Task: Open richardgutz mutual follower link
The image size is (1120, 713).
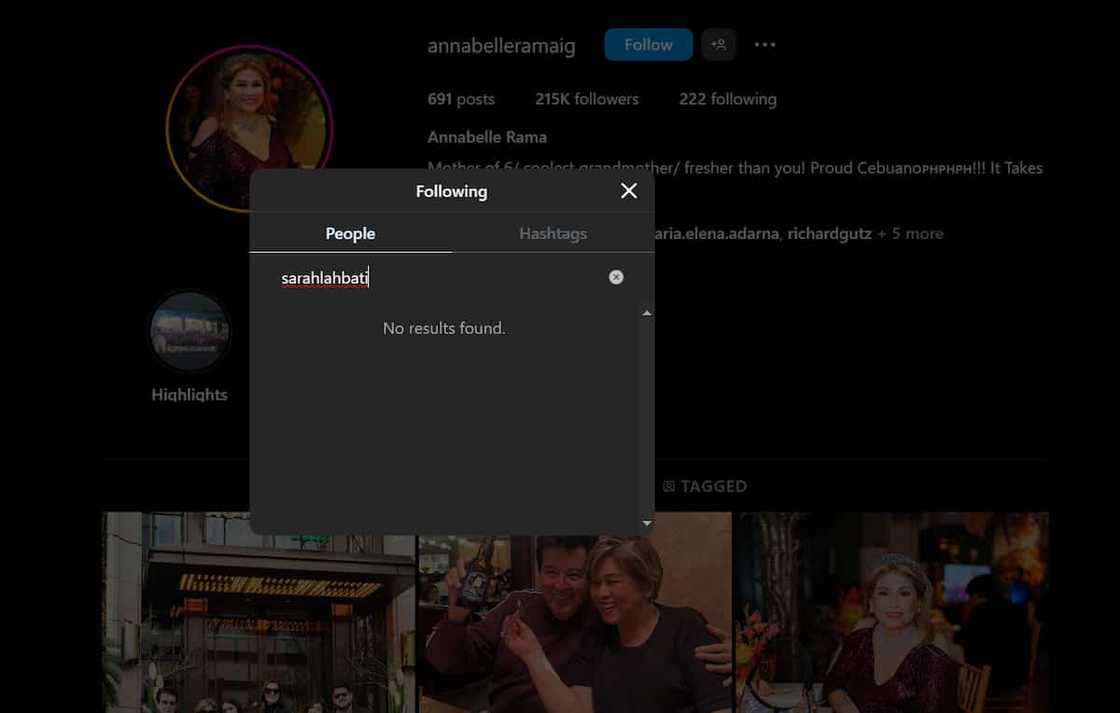Action: 829,233
